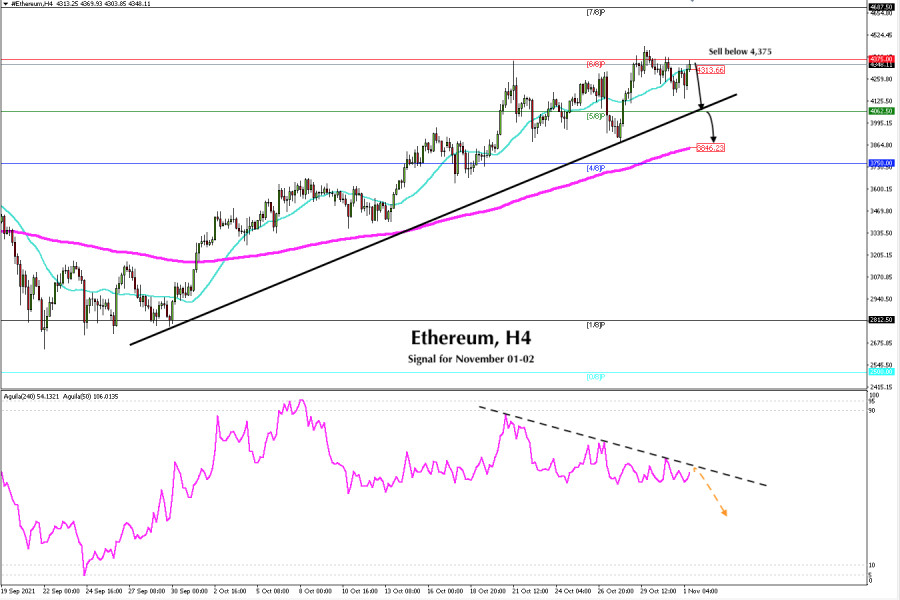Click the 2415.15 price axis value
Viewport: 900px width, 600px height.
pyautogui.click(x=881, y=388)
